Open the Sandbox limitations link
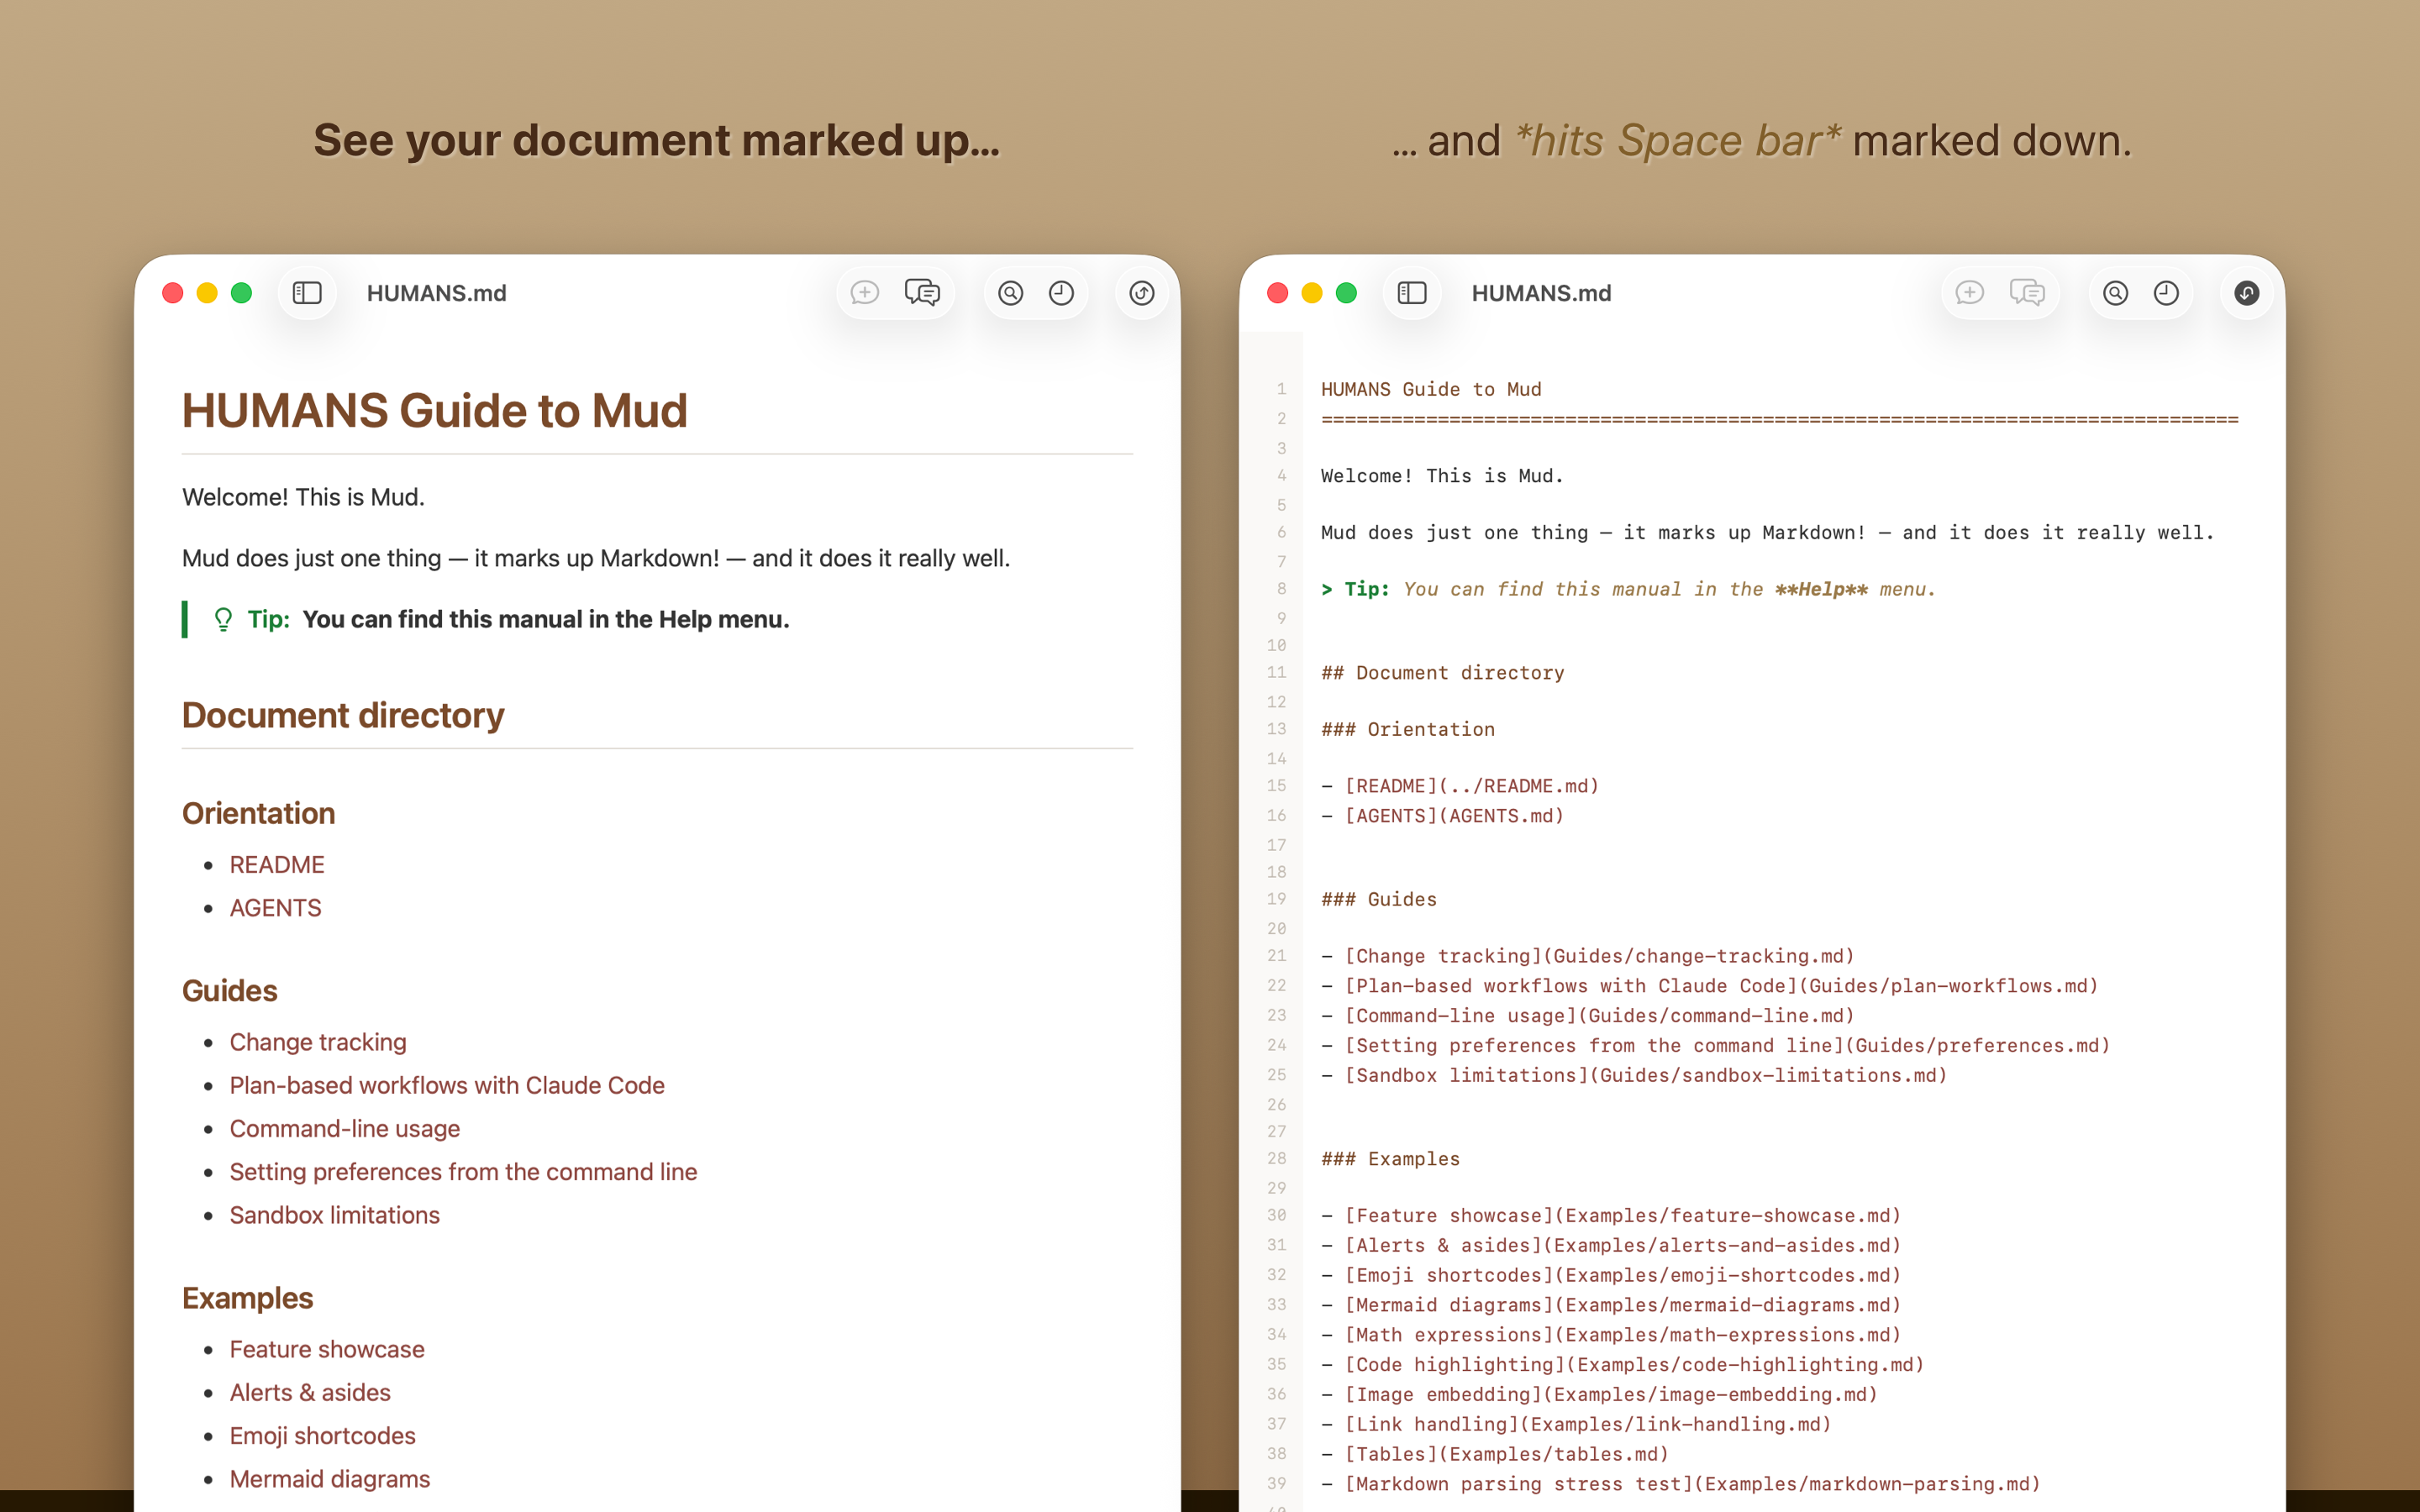This screenshot has width=2420, height=1512. (x=334, y=1215)
